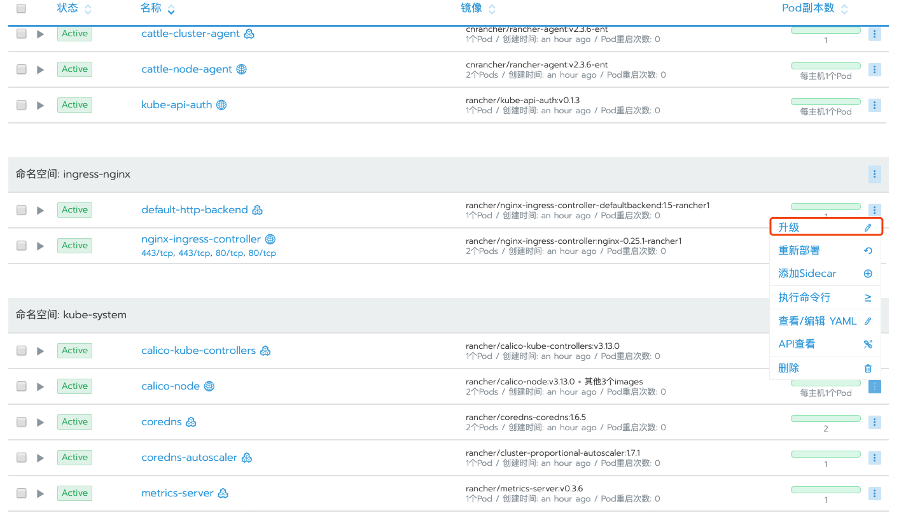This screenshot has height=512, width=906.
Task: Check the nginx-ingress-controller row checkbox
Action: [x=21, y=246]
